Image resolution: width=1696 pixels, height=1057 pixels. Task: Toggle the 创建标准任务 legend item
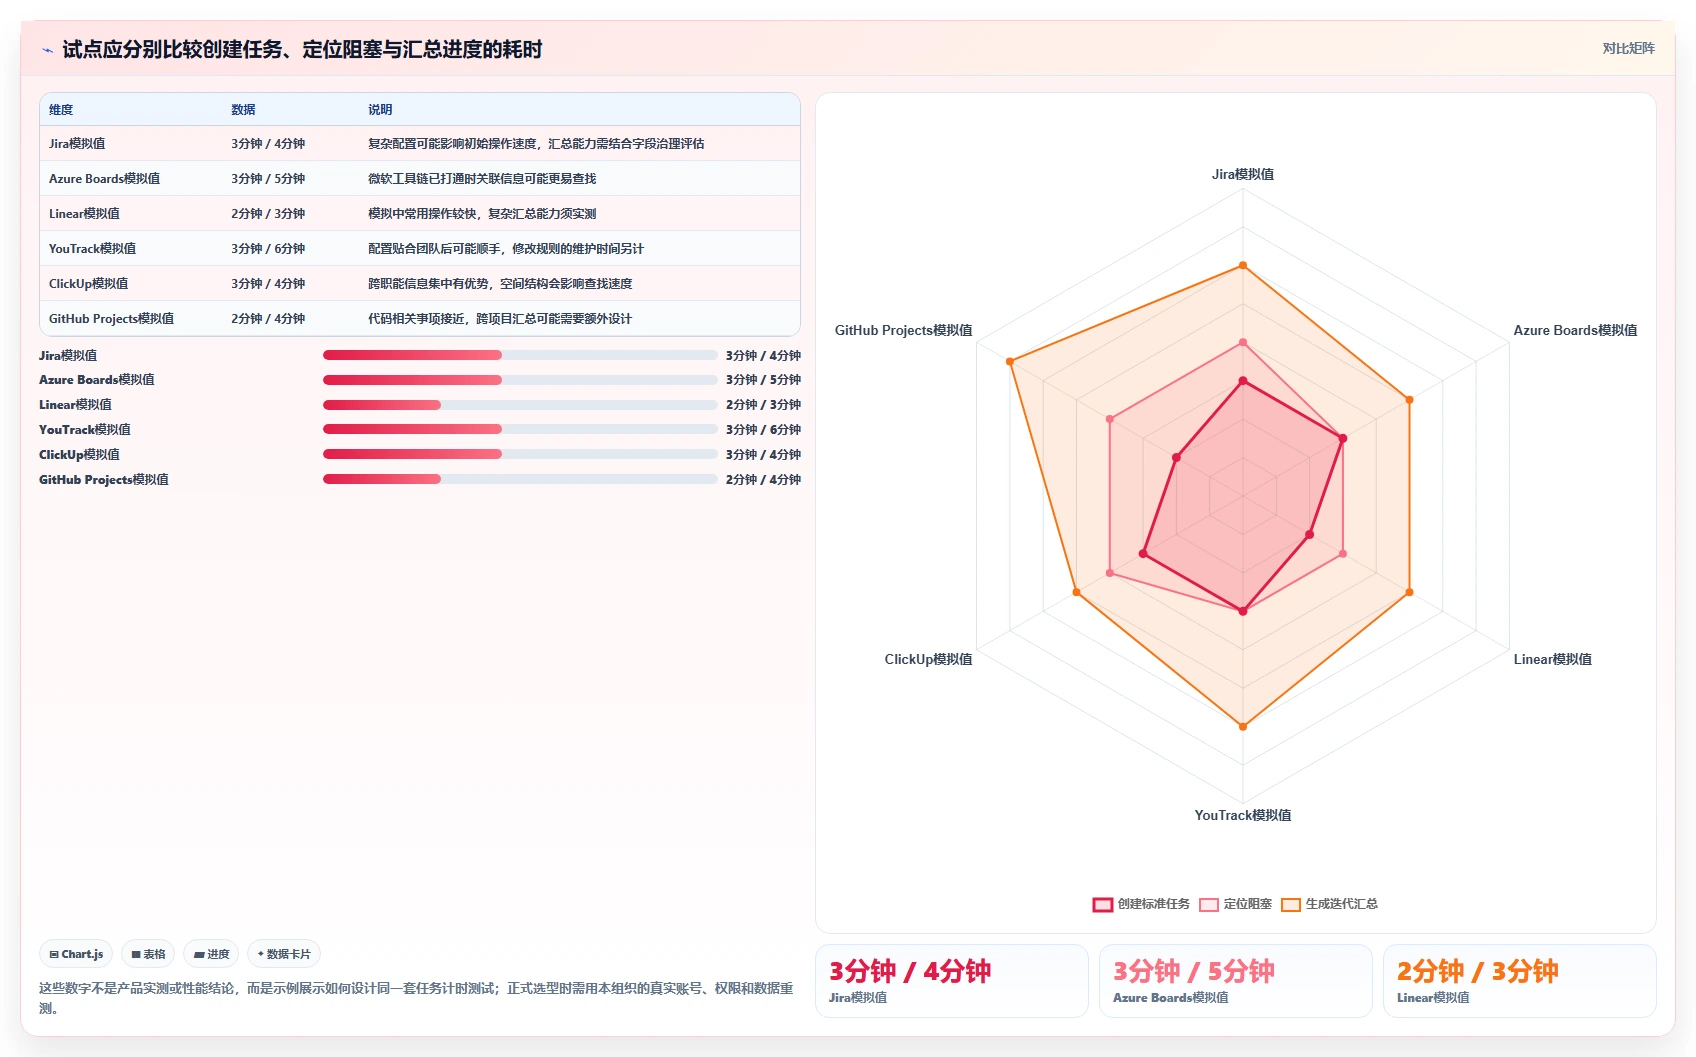click(x=1141, y=904)
